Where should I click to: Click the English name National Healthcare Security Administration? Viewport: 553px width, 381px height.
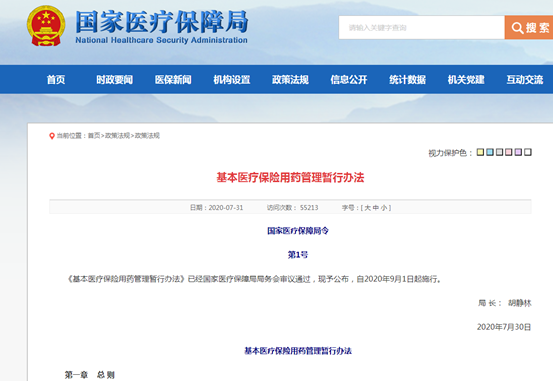tap(162, 40)
